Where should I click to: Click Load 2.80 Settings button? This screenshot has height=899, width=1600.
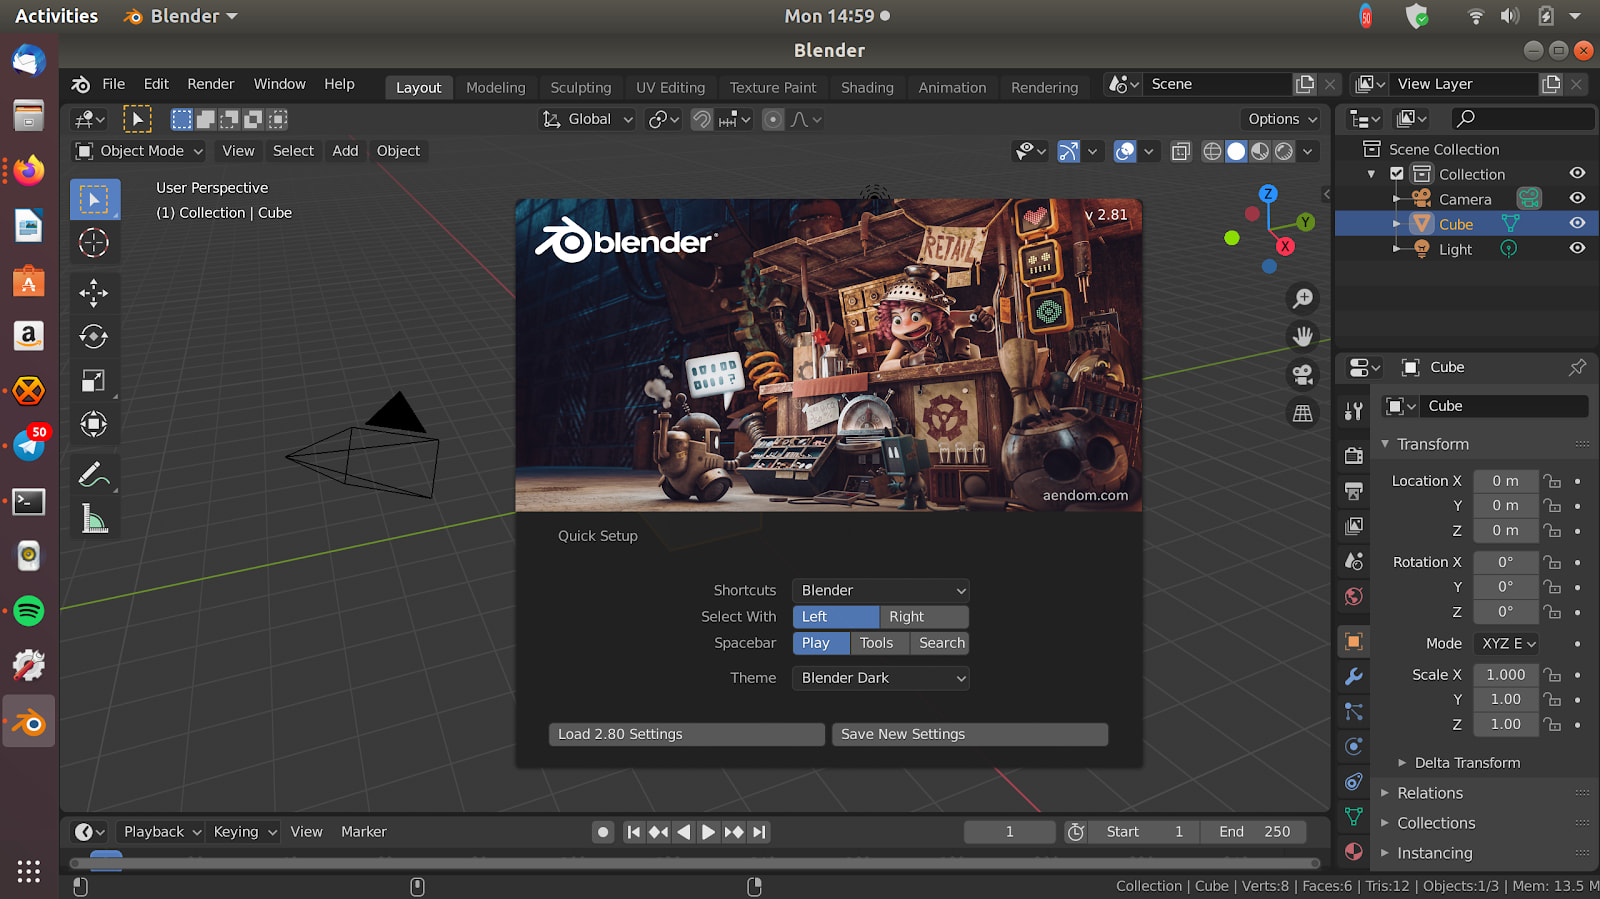coord(686,734)
